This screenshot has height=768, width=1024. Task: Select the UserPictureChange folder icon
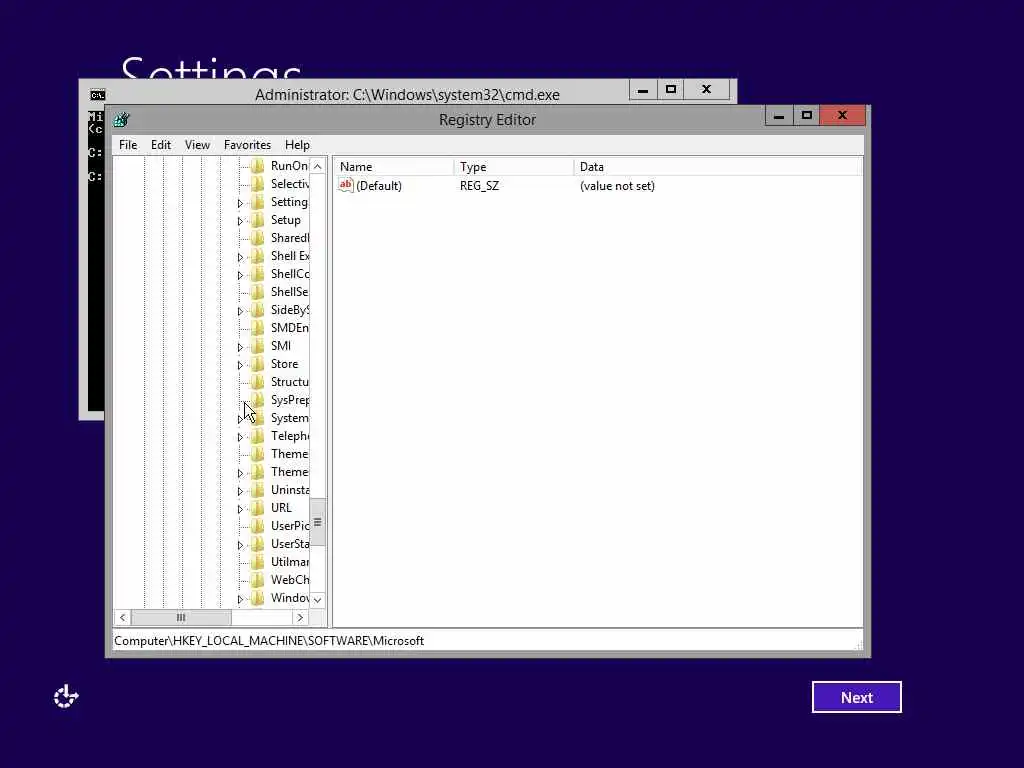point(258,526)
